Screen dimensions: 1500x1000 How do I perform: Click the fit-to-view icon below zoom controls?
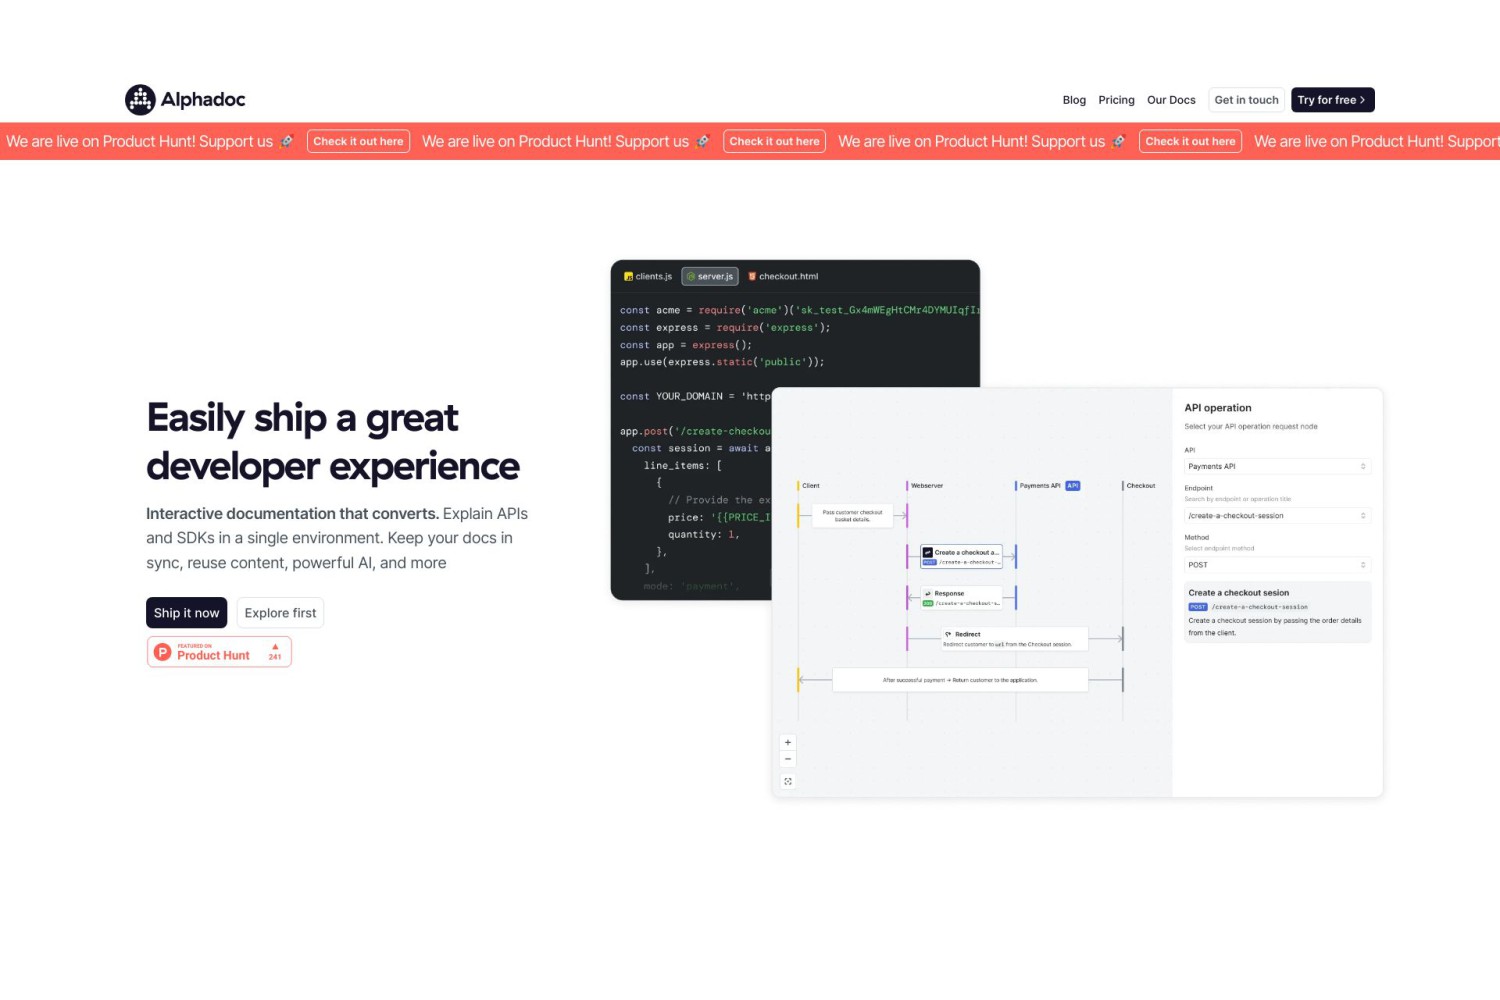788,782
